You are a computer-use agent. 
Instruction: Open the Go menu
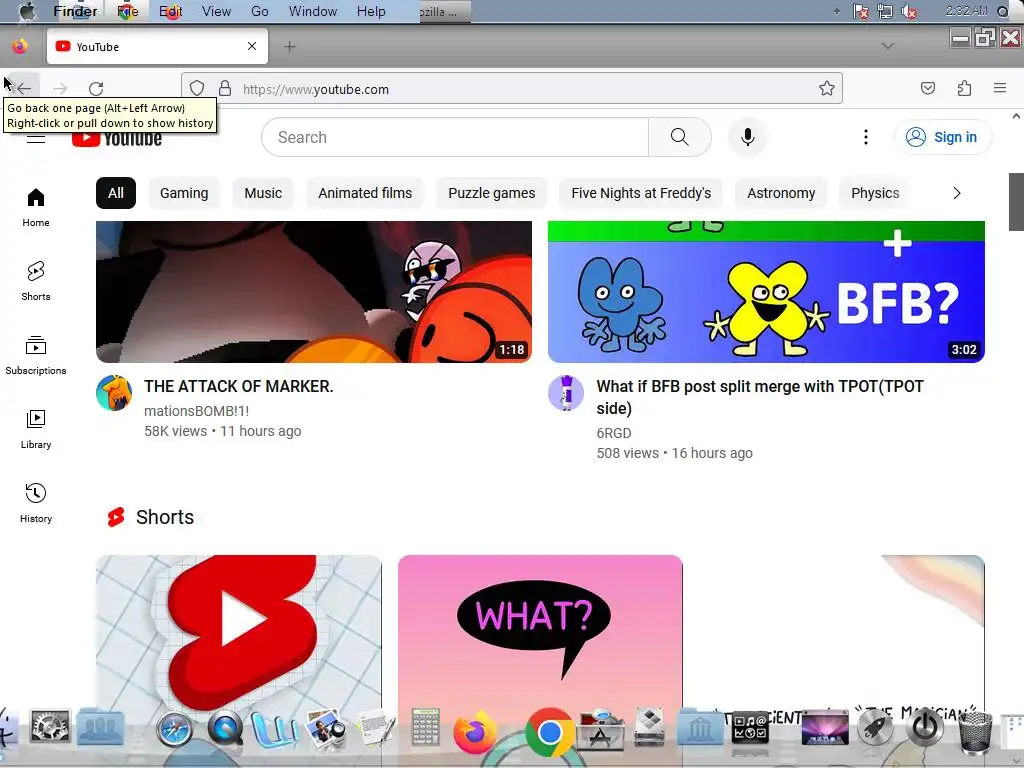(259, 11)
